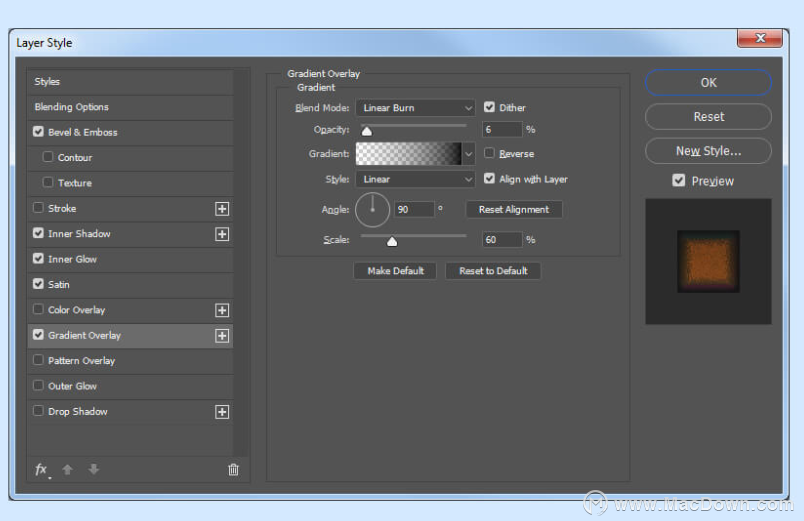Viewport: 804px width, 521px height.
Task: Enable the Contour checkbox
Action: (x=48, y=156)
